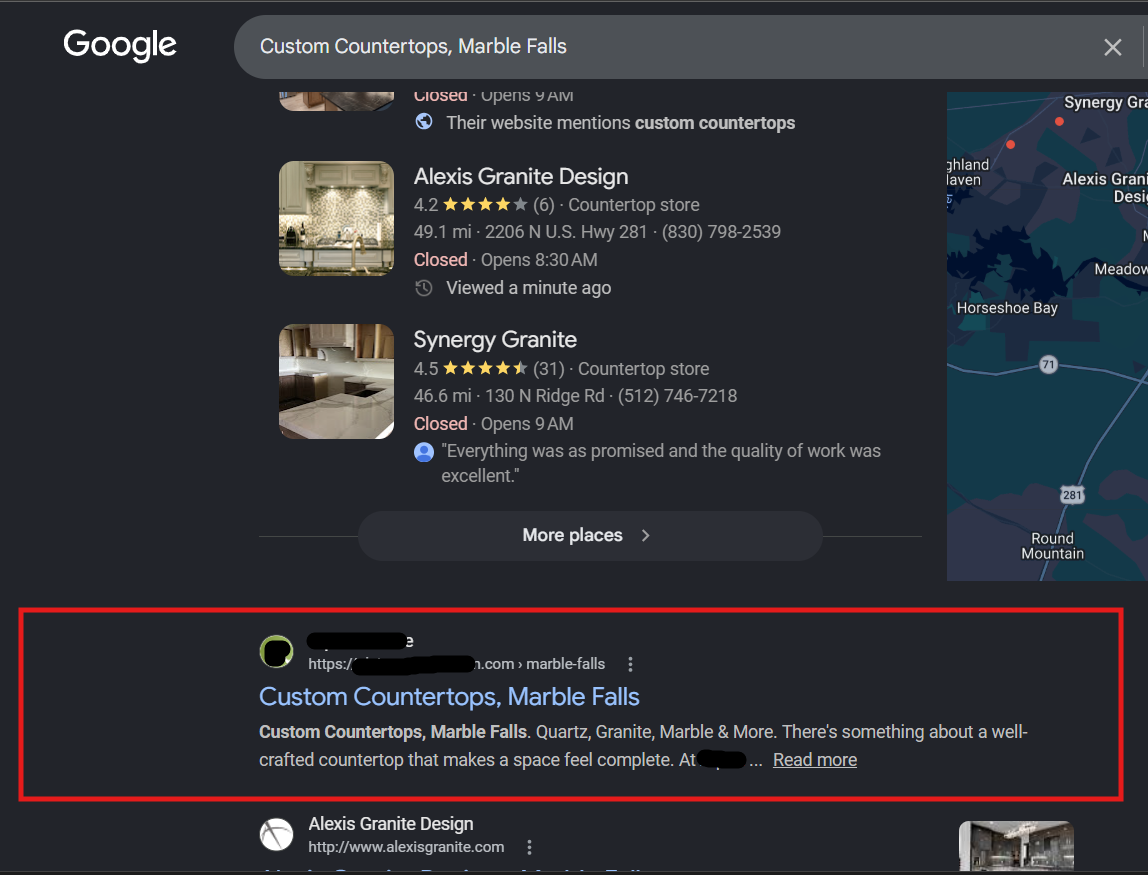Screen dimensions: 1148x875
Task: Click the review quote Everything was as promised
Action: click(x=661, y=463)
